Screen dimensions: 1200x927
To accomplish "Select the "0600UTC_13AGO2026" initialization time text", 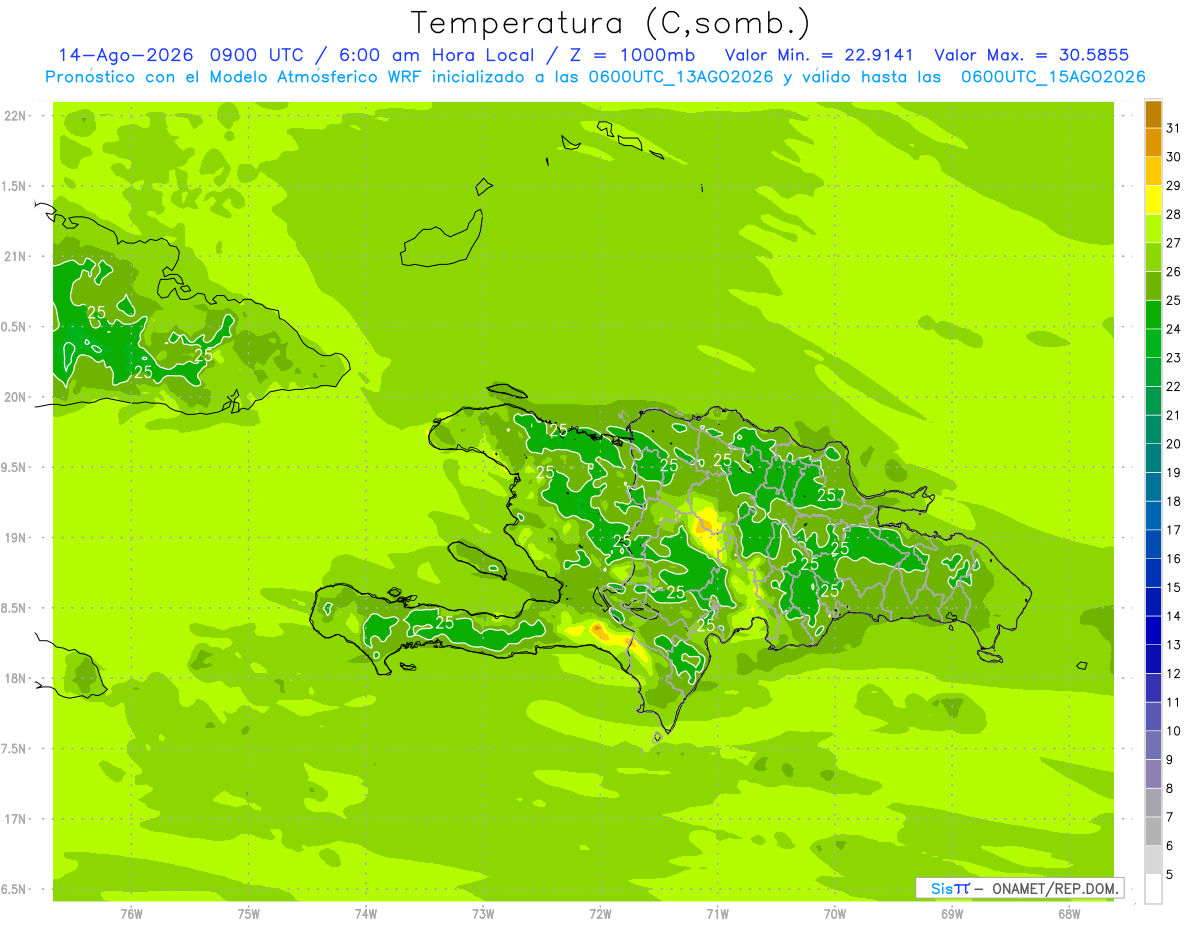I will click(x=681, y=77).
